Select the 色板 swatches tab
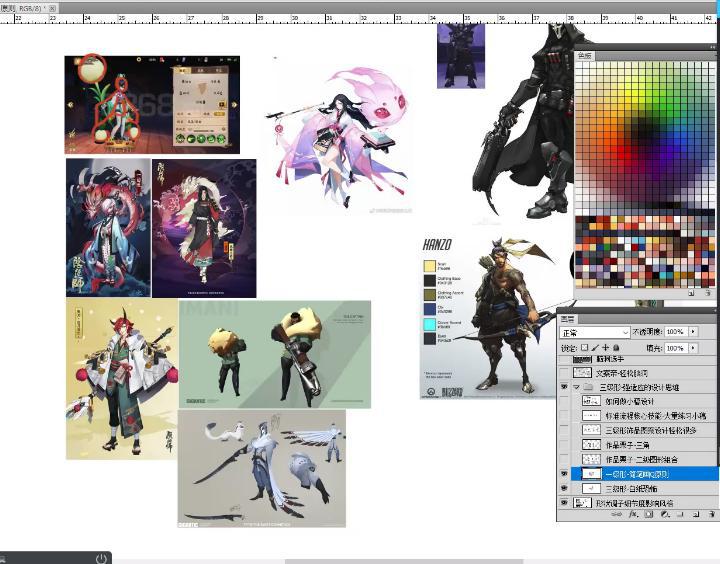 pos(585,56)
